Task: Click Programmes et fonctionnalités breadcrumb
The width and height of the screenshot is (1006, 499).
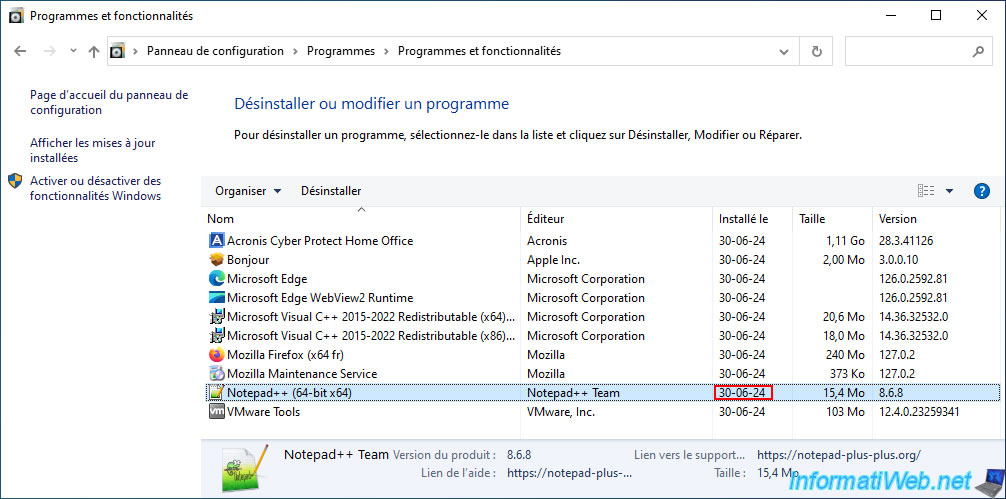Action: coord(479,51)
